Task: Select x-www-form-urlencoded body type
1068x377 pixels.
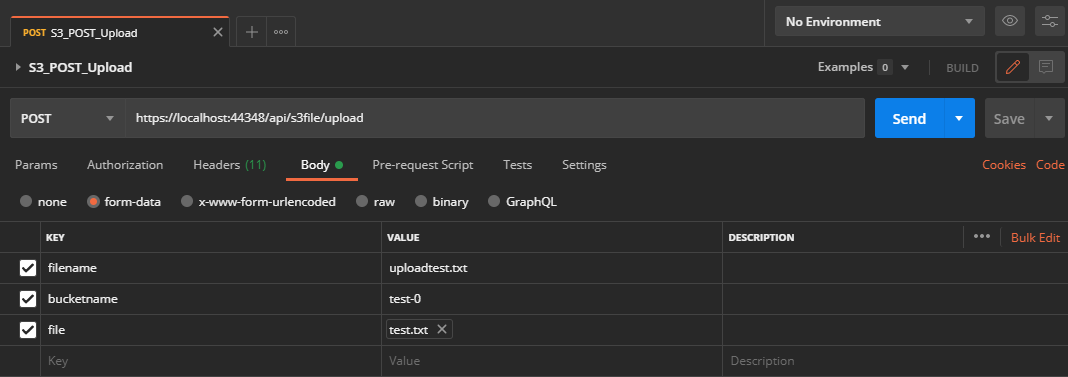Action: (x=187, y=202)
